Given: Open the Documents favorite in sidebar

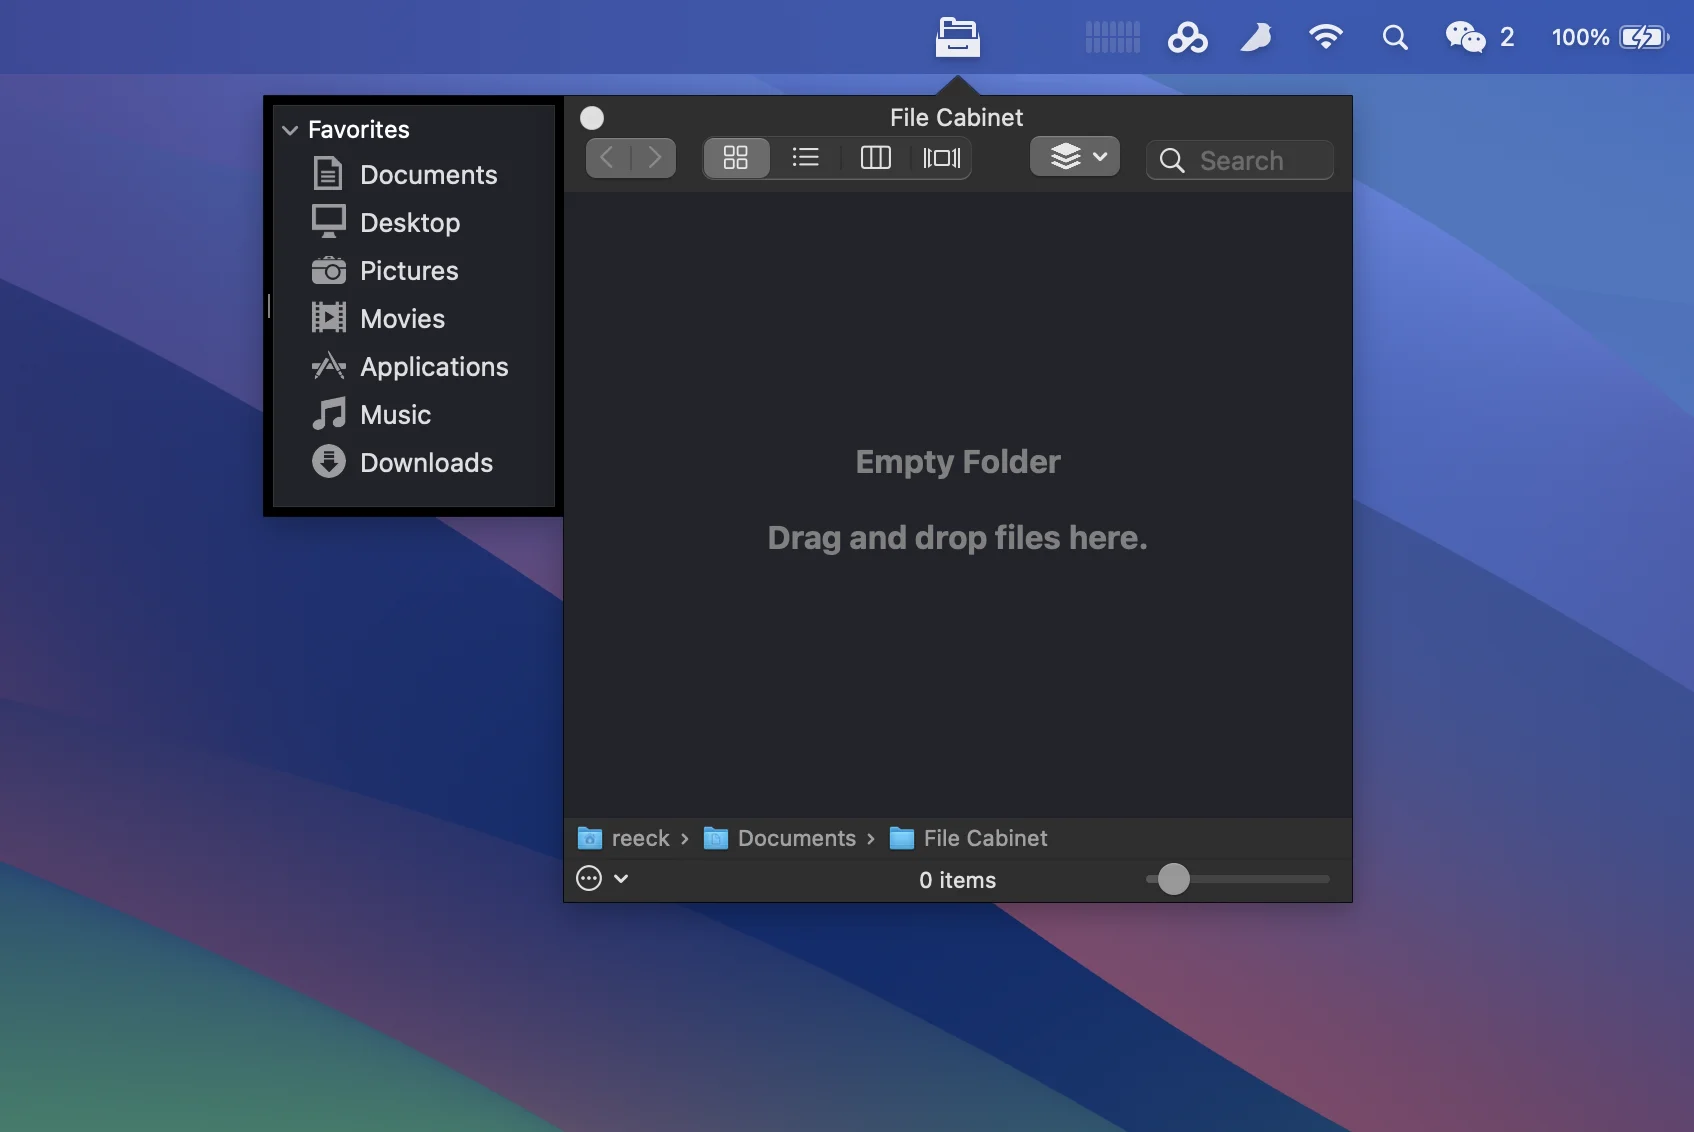Looking at the screenshot, I should pos(414,175).
